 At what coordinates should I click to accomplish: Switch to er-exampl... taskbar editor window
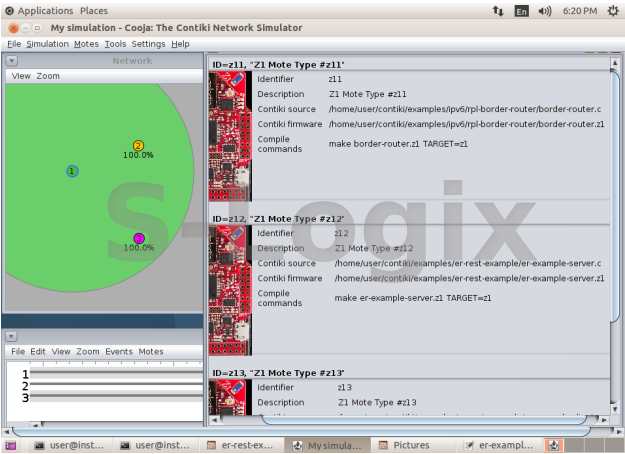click(499, 445)
